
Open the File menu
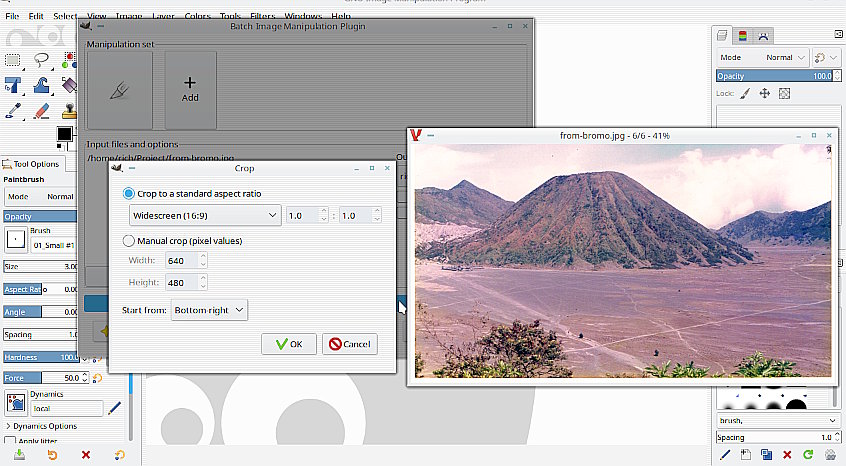click(x=12, y=16)
